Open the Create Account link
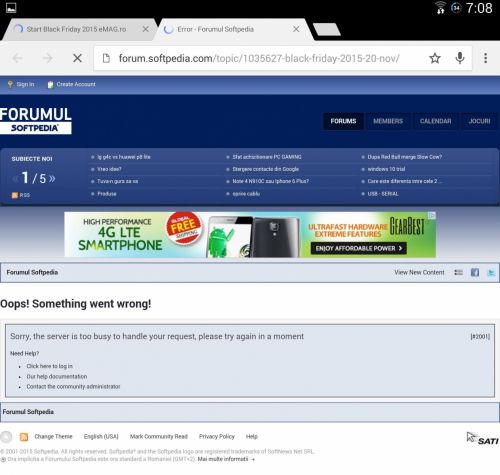The width and height of the screenshot is (500, 475). pos(71,84)
